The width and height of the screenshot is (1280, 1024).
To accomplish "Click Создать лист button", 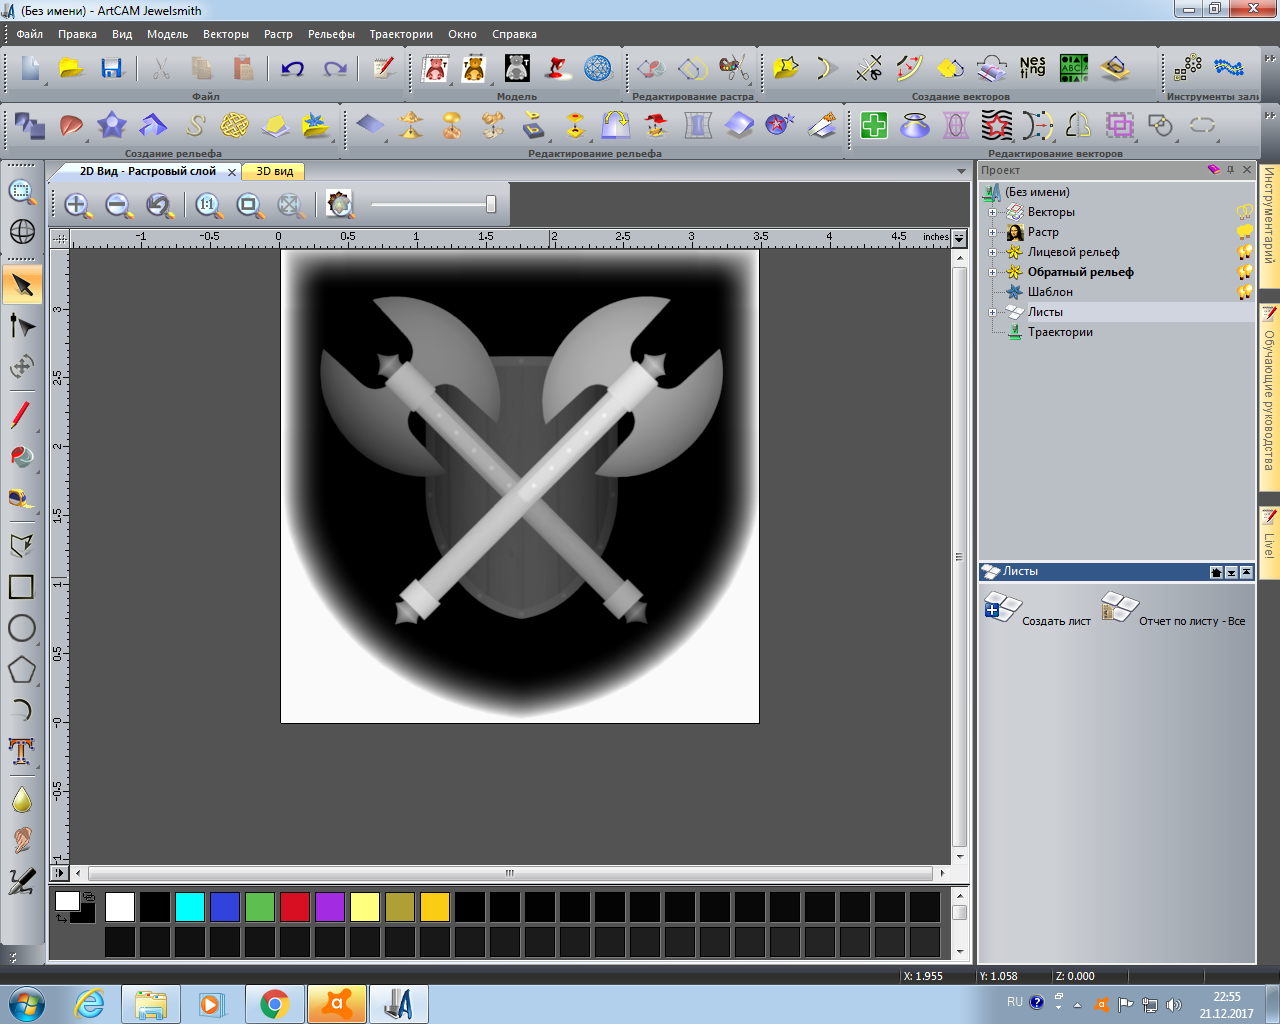I will (x=1039, y=608).
